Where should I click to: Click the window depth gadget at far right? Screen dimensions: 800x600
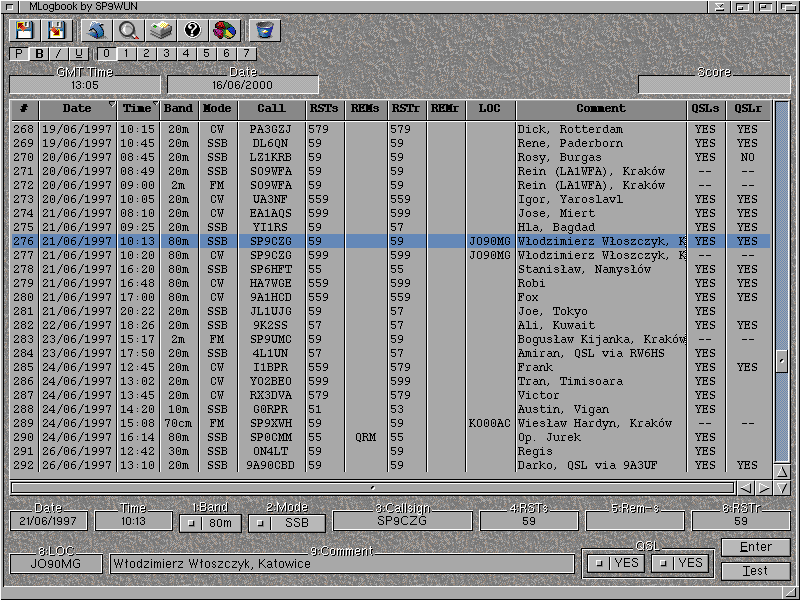pos(787,7)
